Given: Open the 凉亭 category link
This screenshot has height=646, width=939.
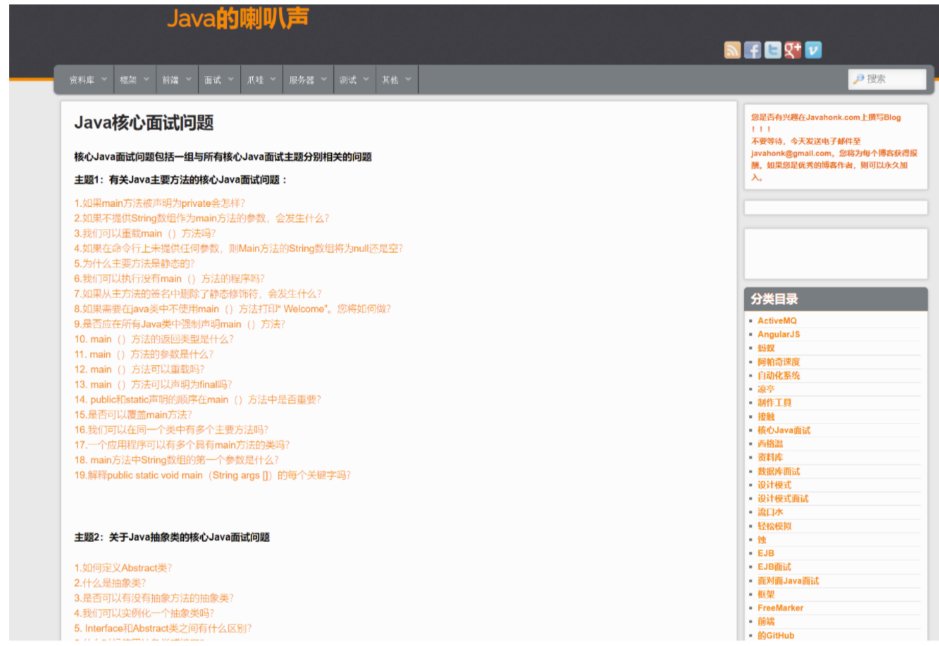Looking at the screenshot, I should click(x=766, y=389).
